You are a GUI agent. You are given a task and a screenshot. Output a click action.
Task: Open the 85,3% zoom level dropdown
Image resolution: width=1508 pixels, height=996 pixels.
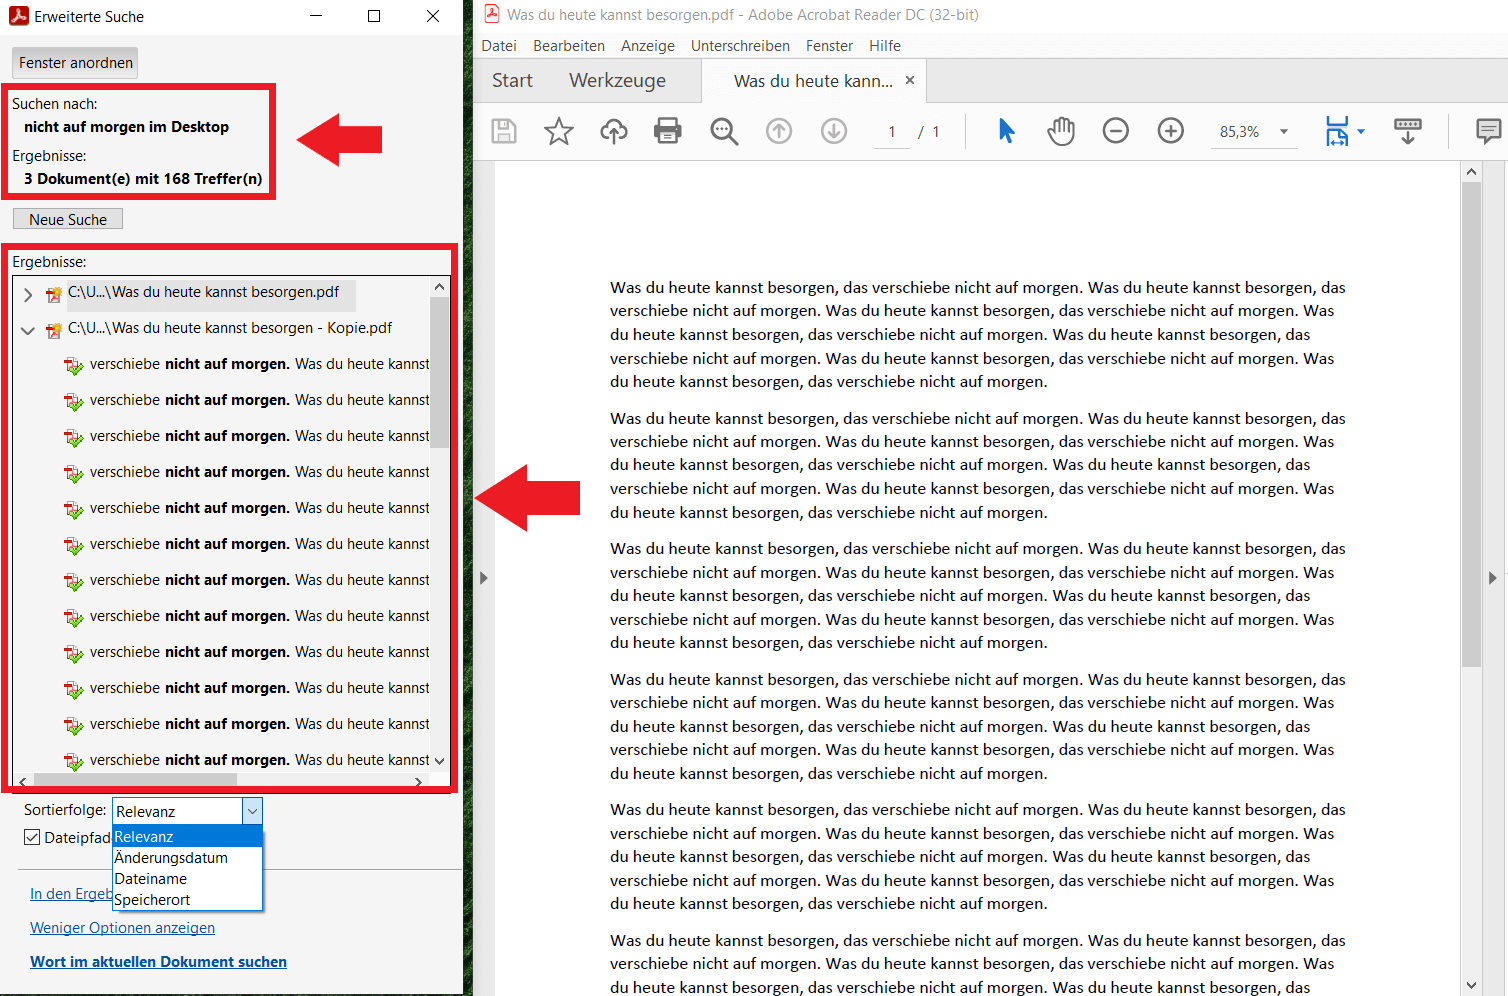(1284, 131)
